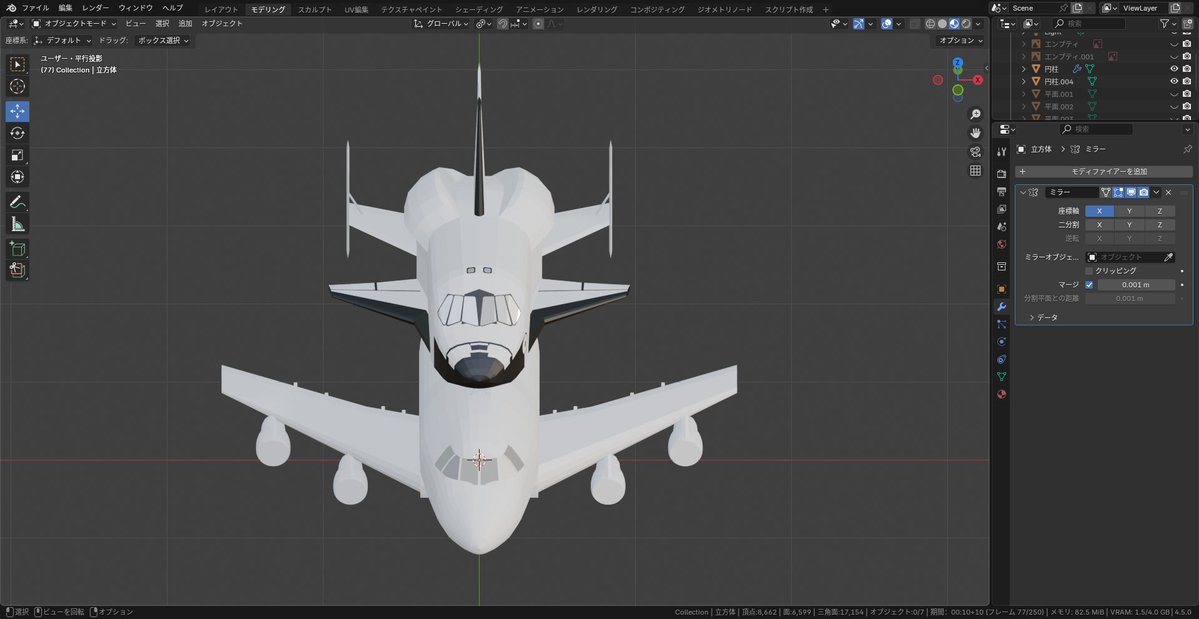This screenshot has height=619, width=1199.
Task: Pick mirror object with the eyedropper
Action: click(x=1168, y=258)
